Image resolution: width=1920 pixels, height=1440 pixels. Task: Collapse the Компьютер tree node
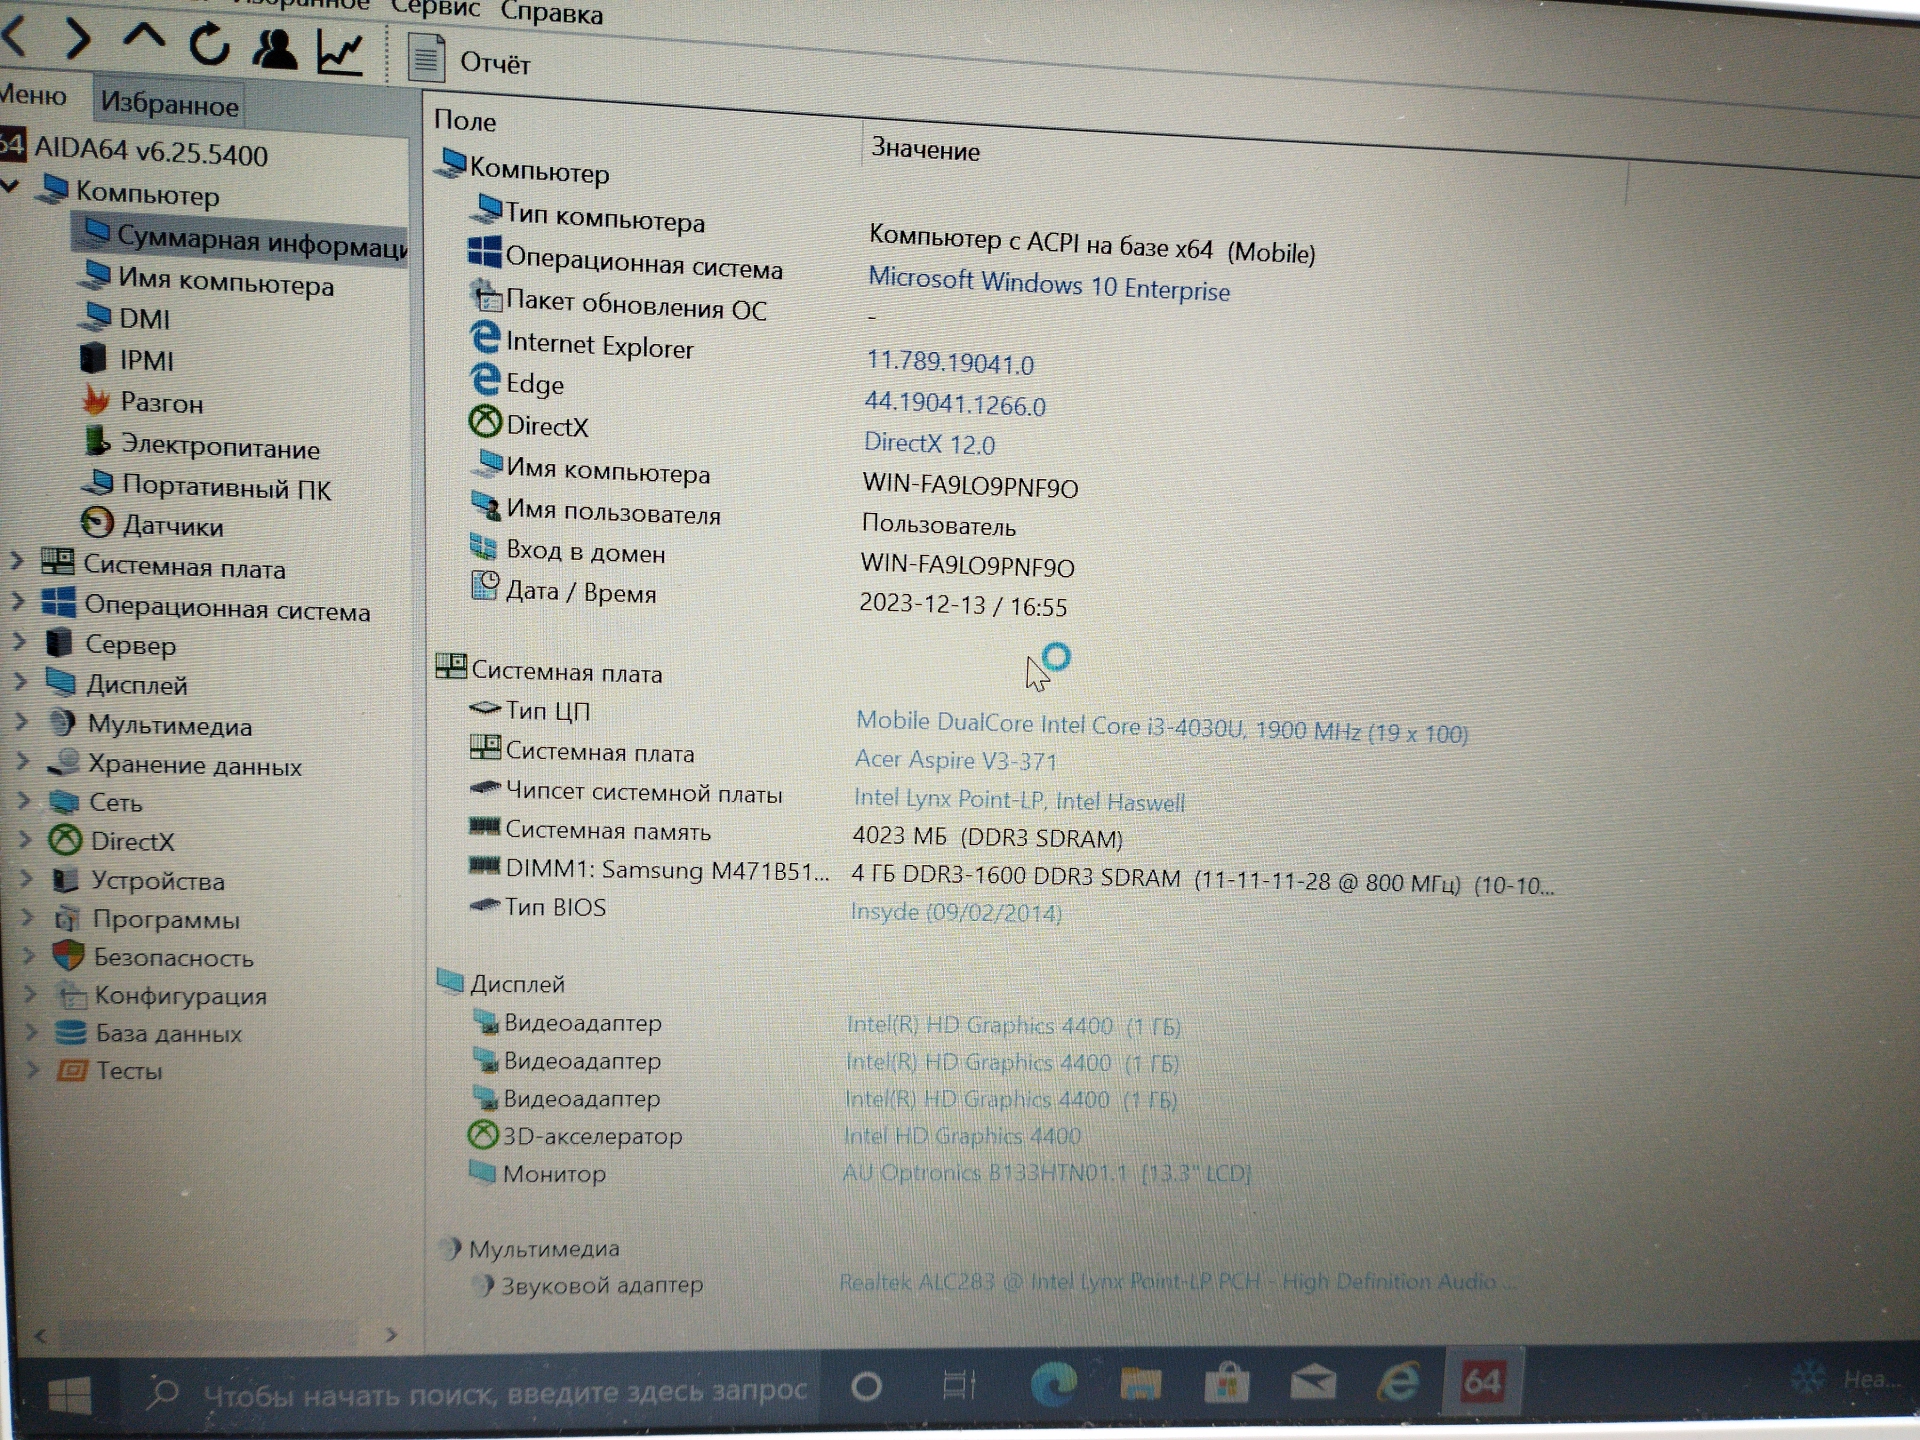pyautogui.click(x=12, y=186)
